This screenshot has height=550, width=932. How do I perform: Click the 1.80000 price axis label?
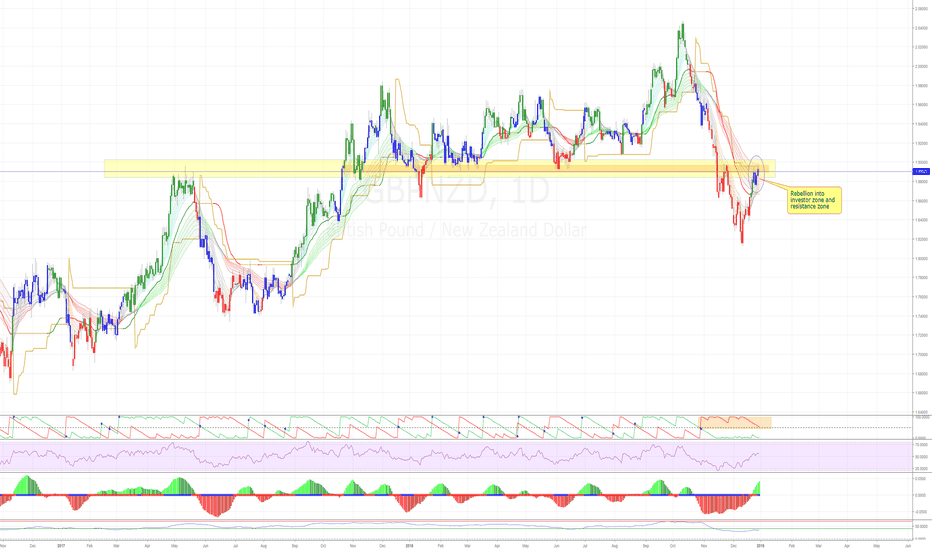pos(922,259)
